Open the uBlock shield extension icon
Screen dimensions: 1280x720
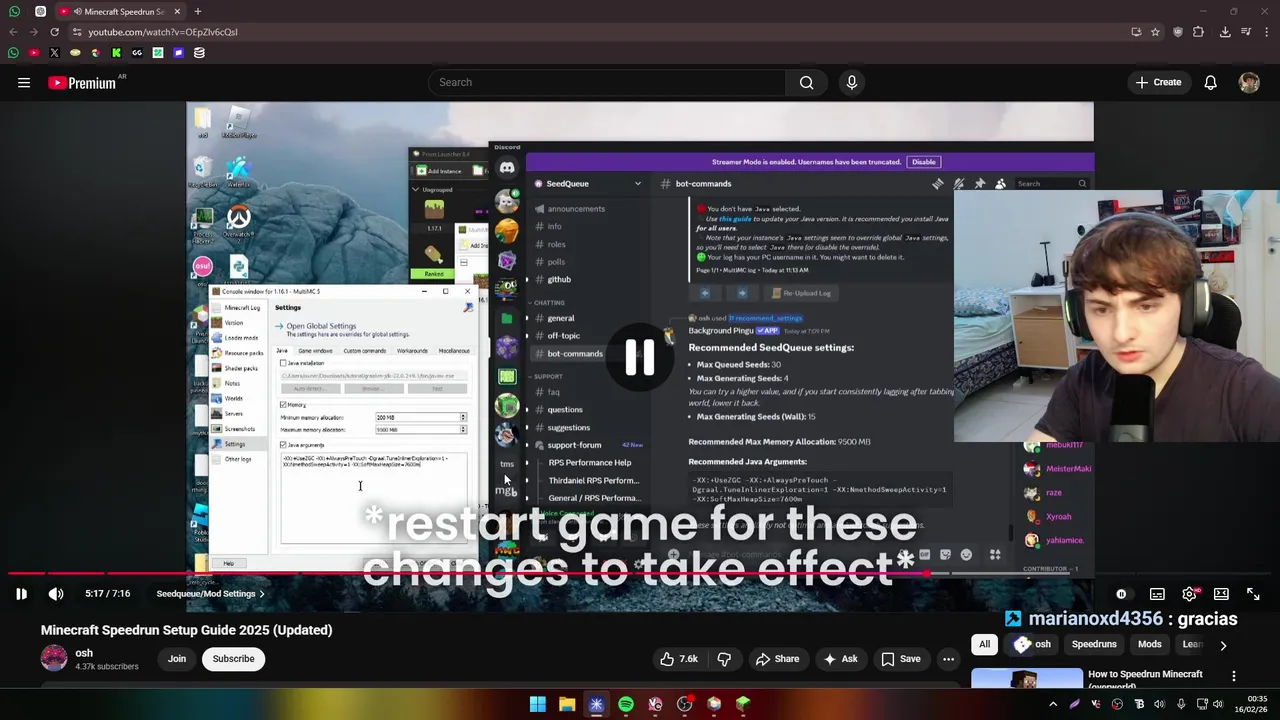pos(1178,32)
